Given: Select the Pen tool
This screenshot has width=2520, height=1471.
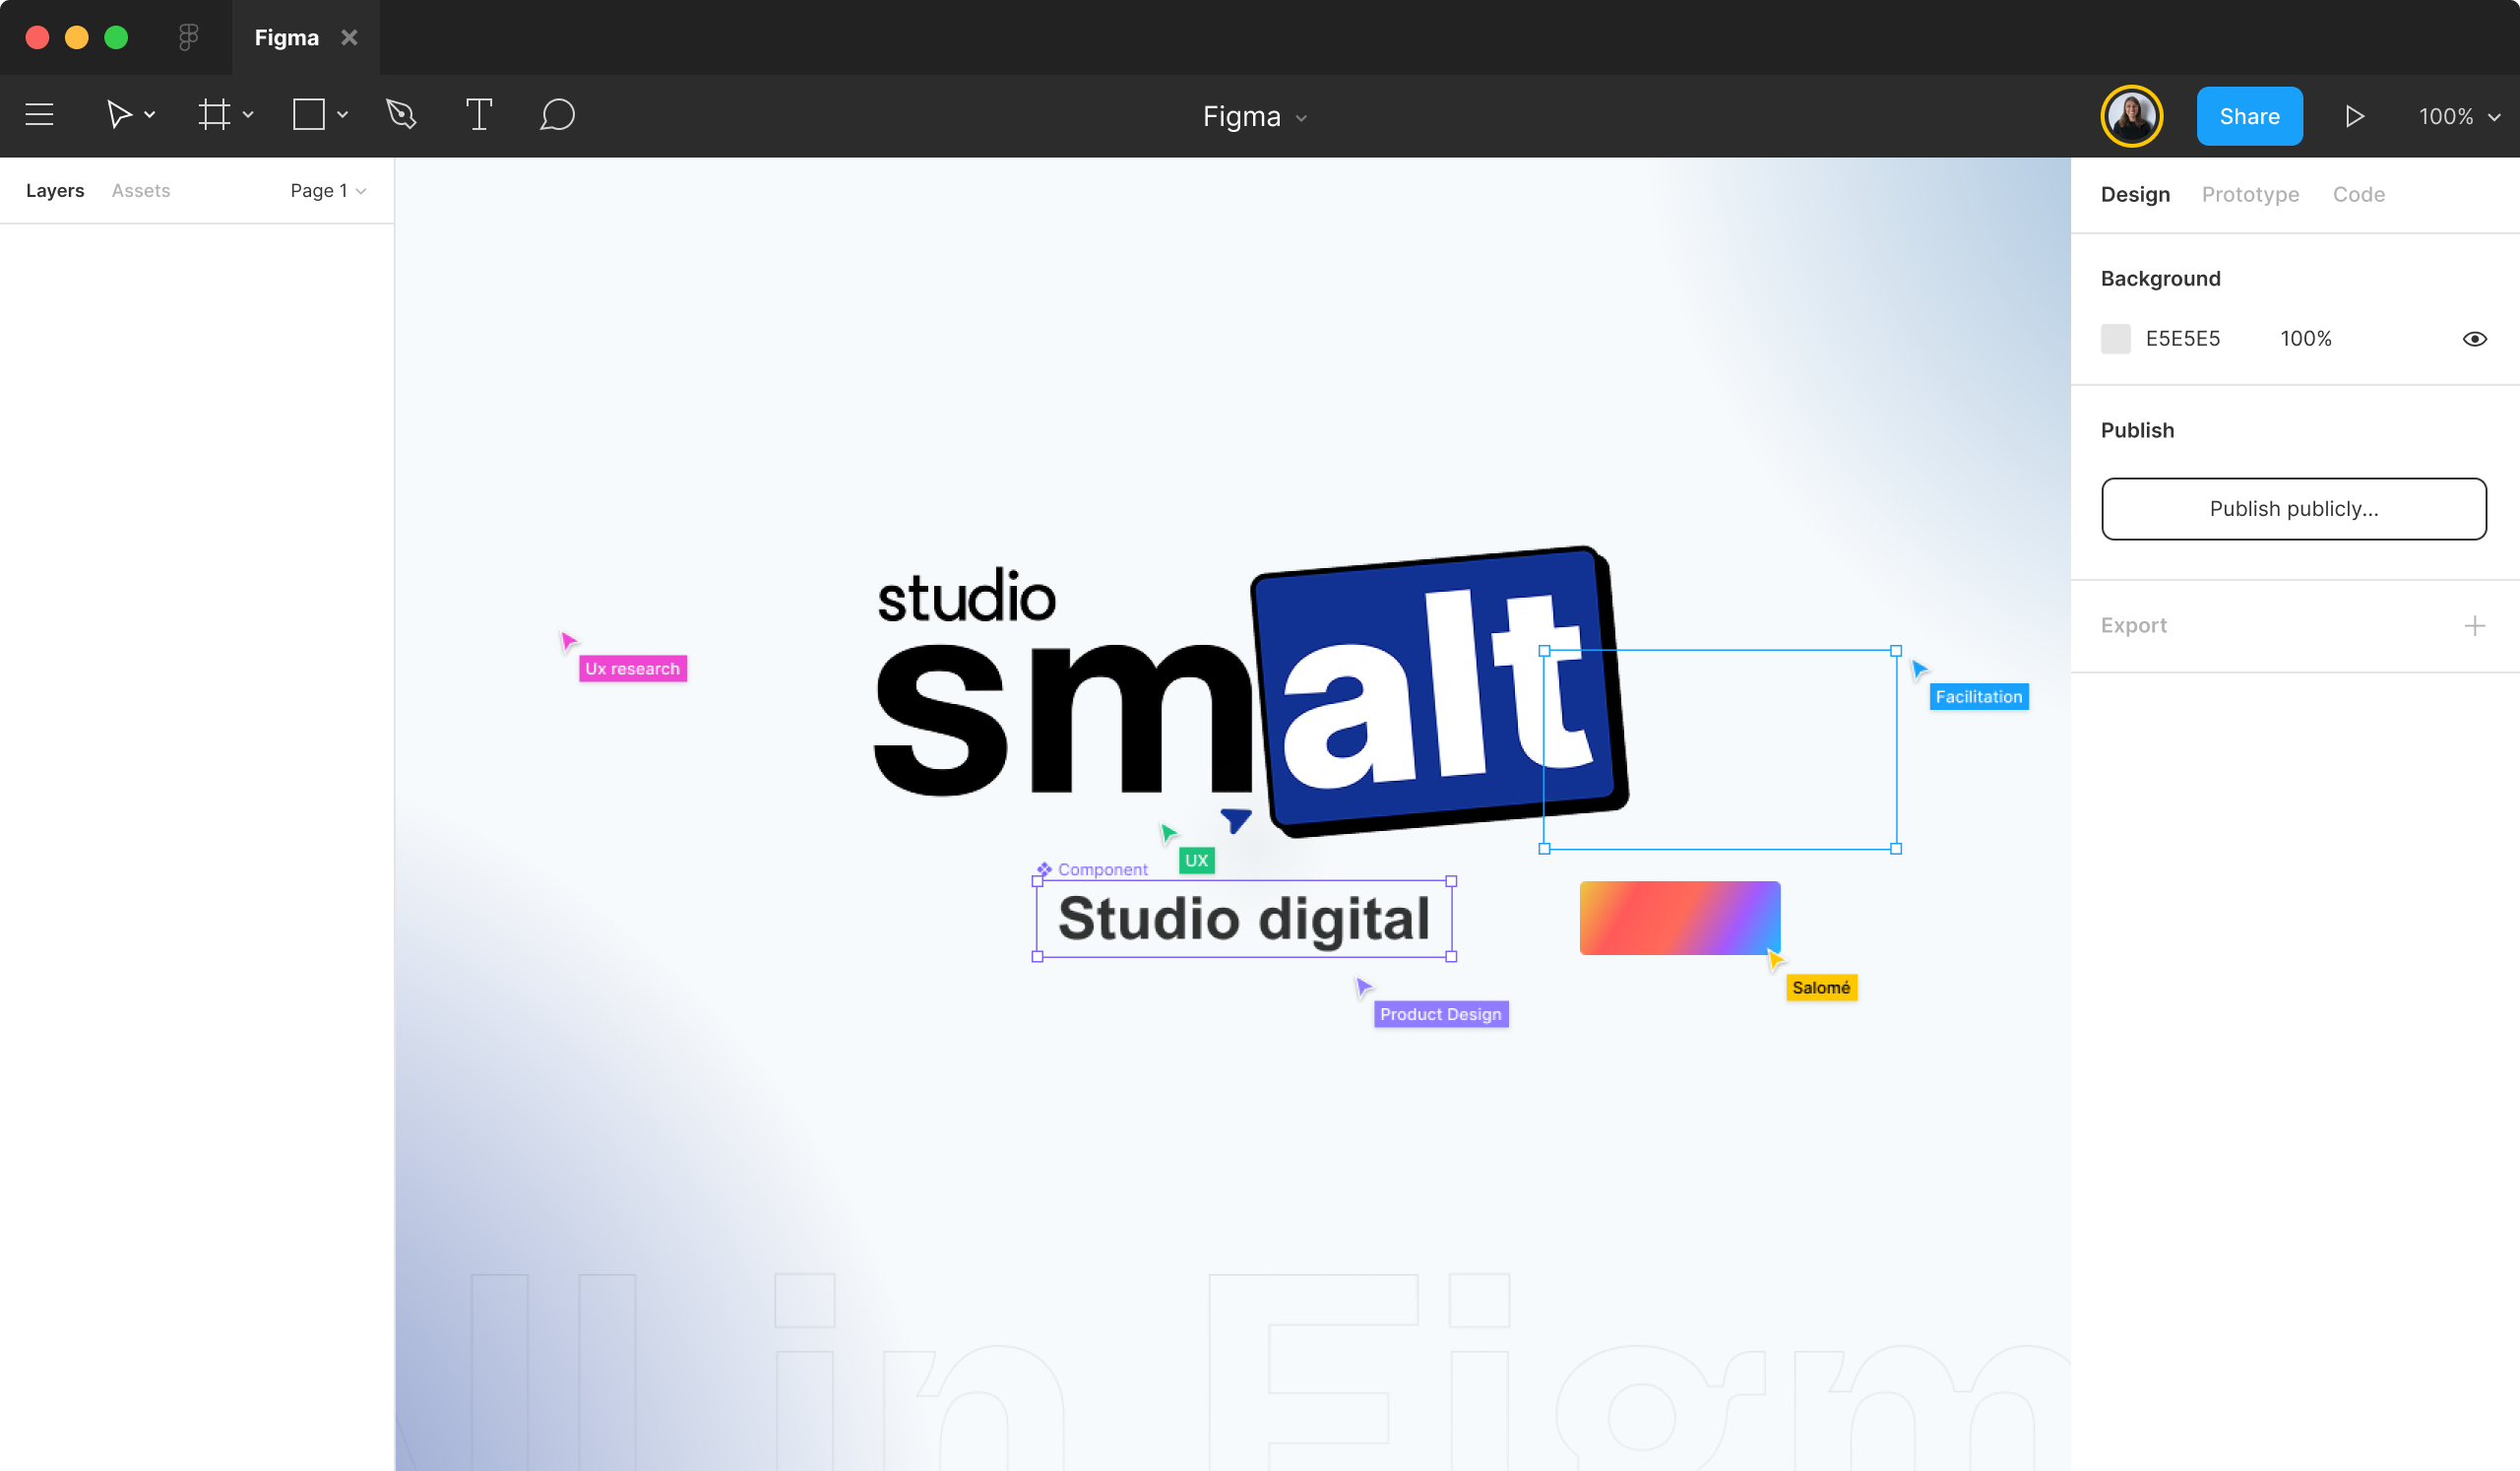Looking at the screenshot, I should pos(401,115).
